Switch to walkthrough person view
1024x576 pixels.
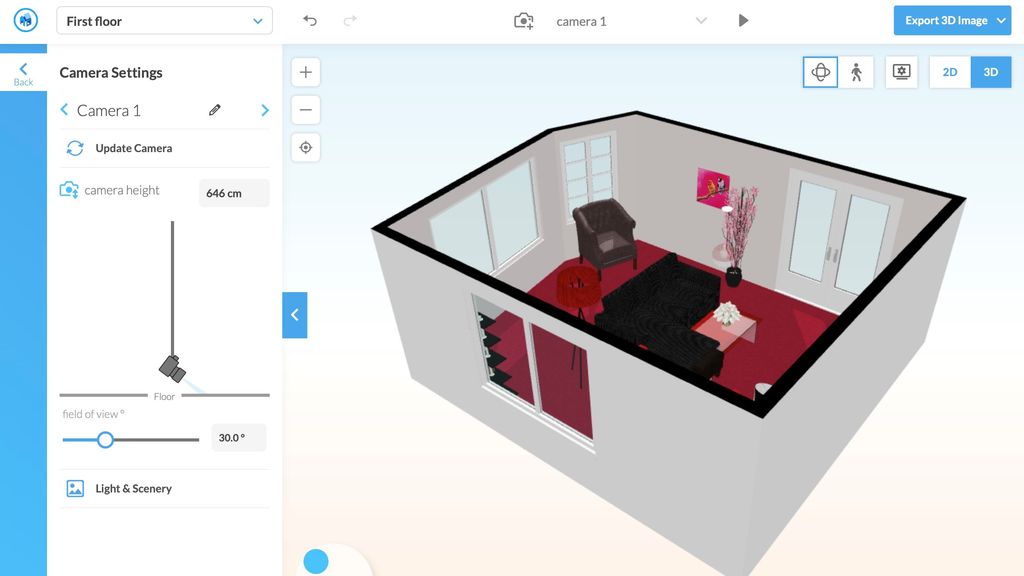(x=858, y=71)
